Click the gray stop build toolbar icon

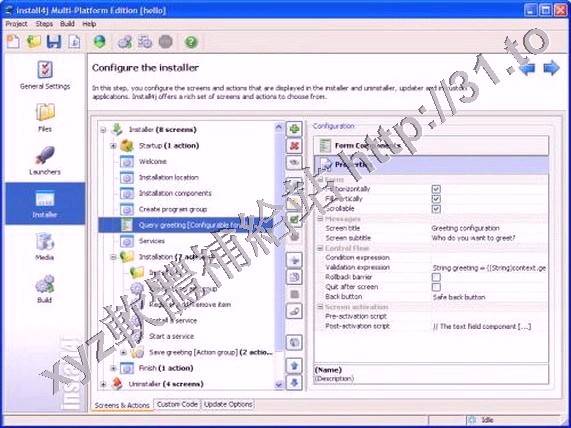tap(166, 42)
